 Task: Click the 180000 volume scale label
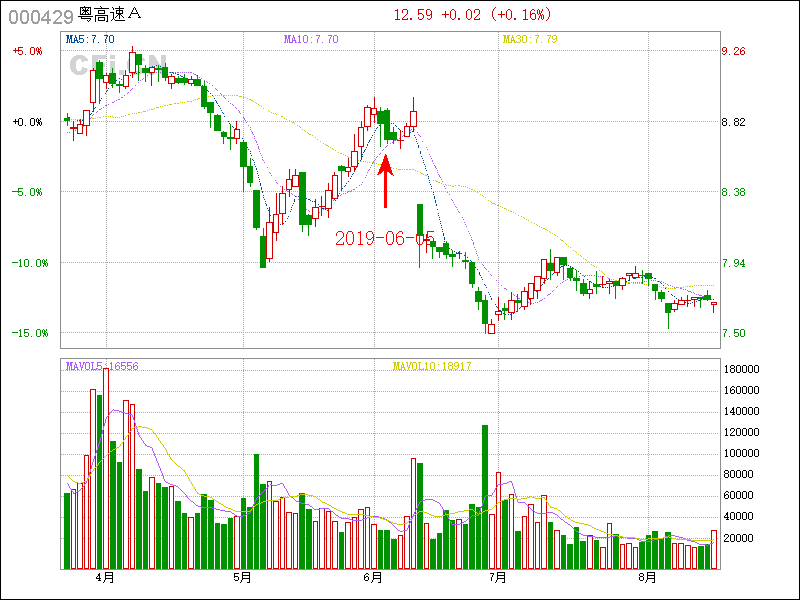point(743,369)
